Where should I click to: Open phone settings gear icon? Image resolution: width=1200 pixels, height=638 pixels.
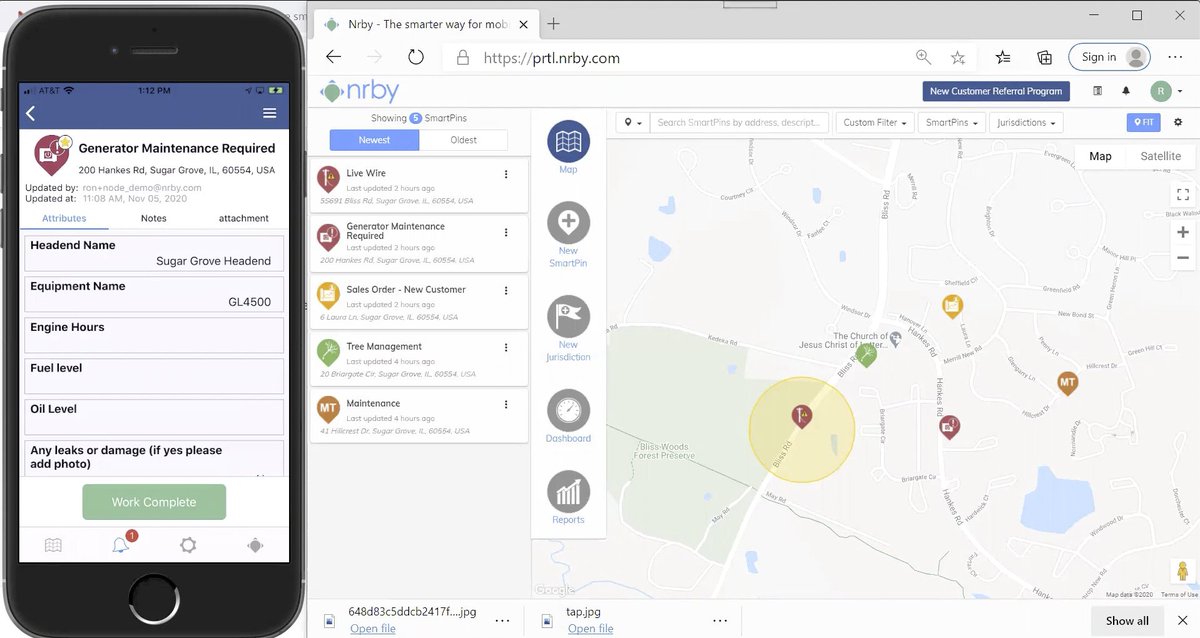click(x=188, y=545)
